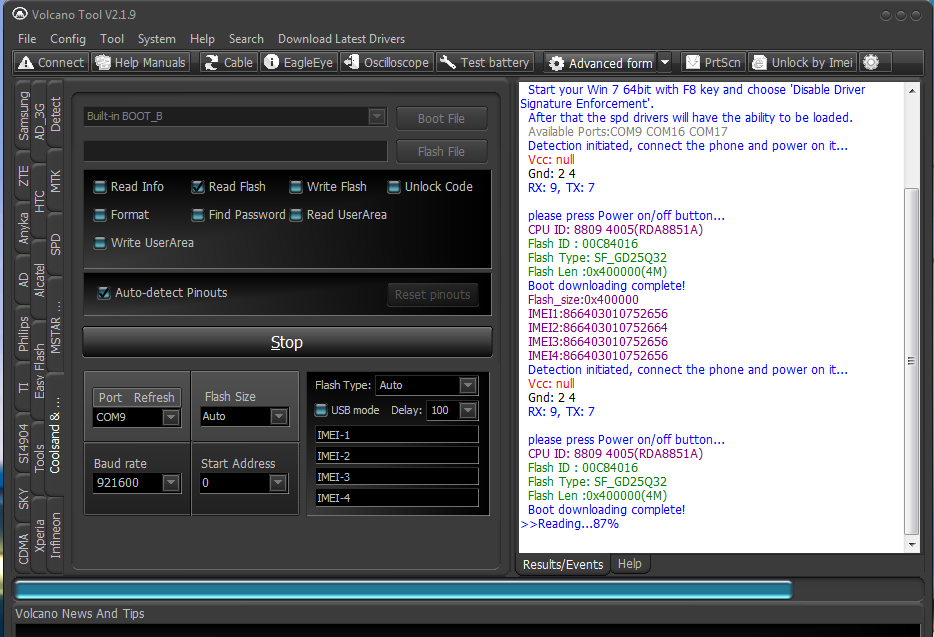Enable the Read Info checkbox

tap(100, 187)
